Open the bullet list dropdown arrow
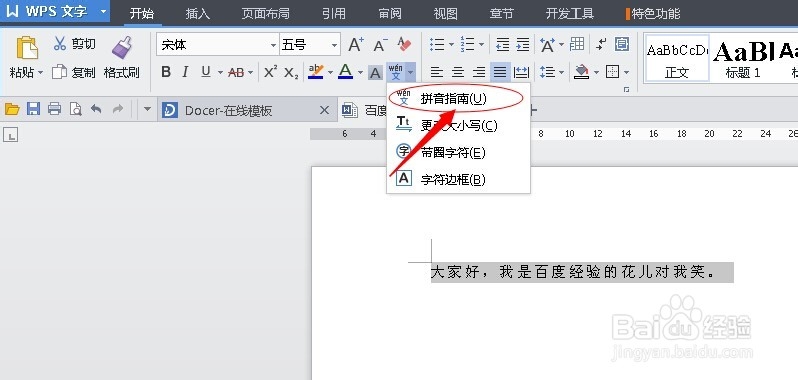The width and height of the screenshot is (798, 380). pos(451,45)
